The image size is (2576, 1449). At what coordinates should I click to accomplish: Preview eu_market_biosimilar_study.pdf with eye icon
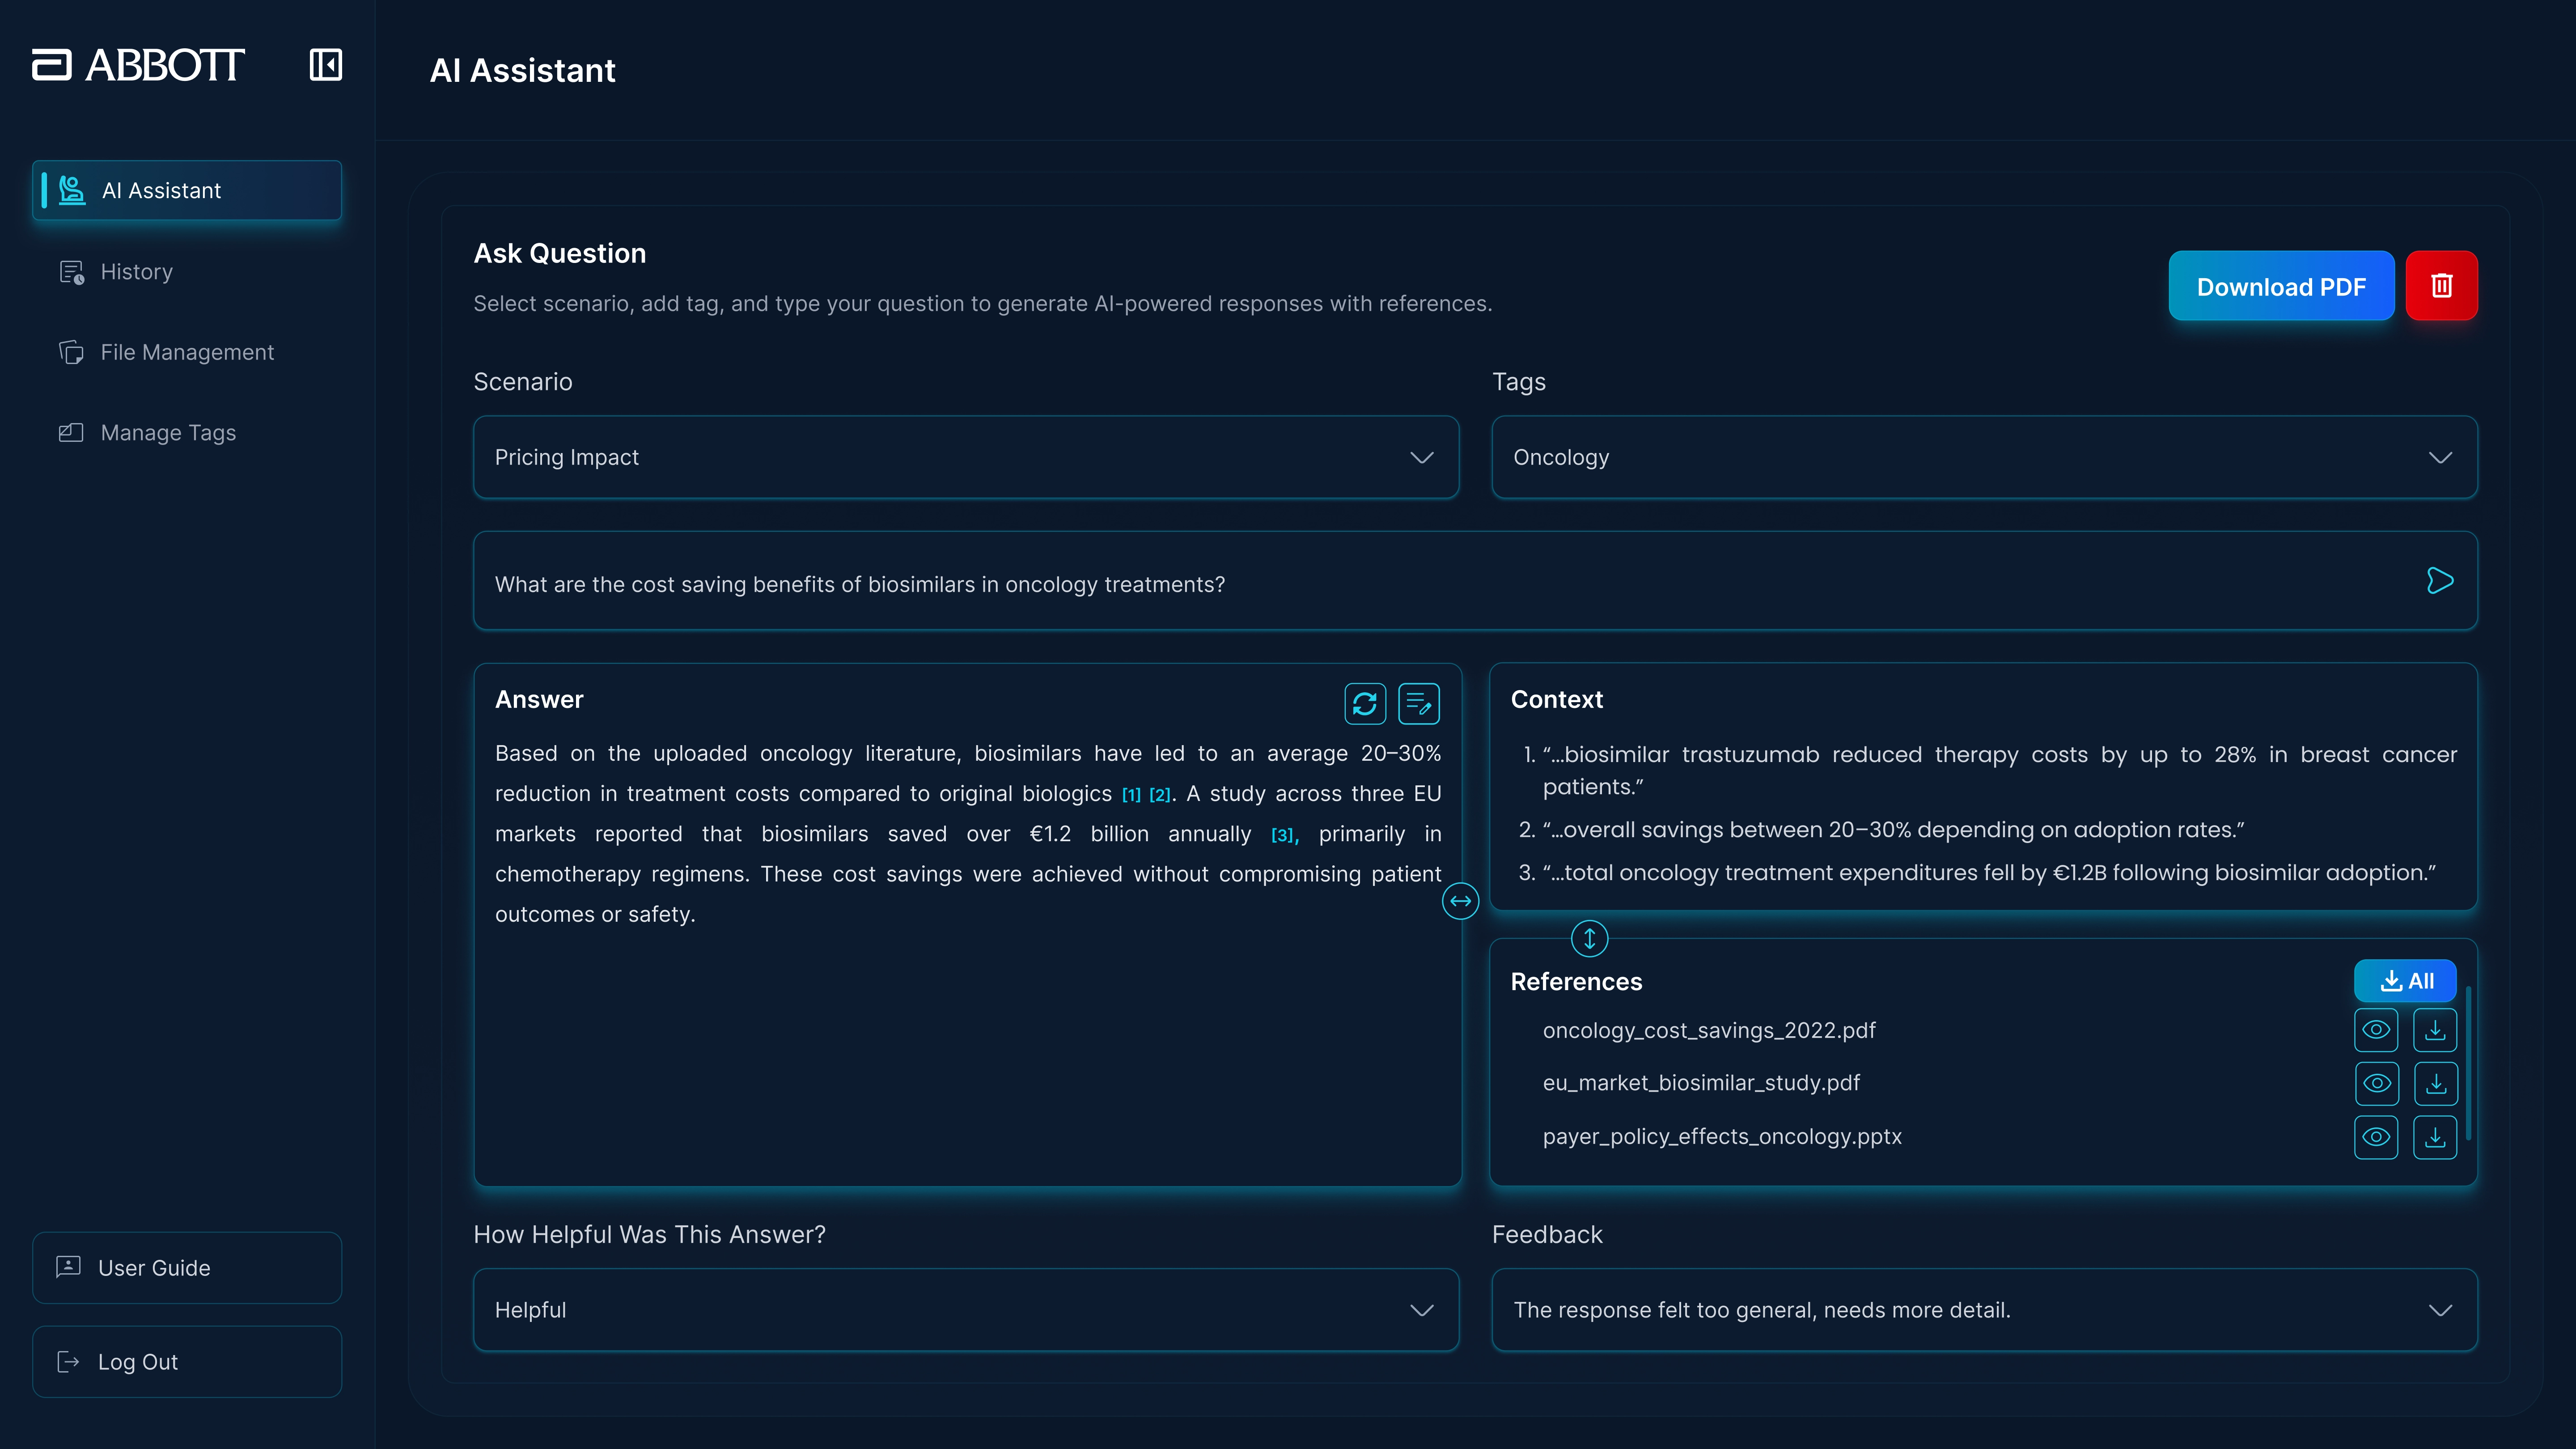[2376, 1083]
